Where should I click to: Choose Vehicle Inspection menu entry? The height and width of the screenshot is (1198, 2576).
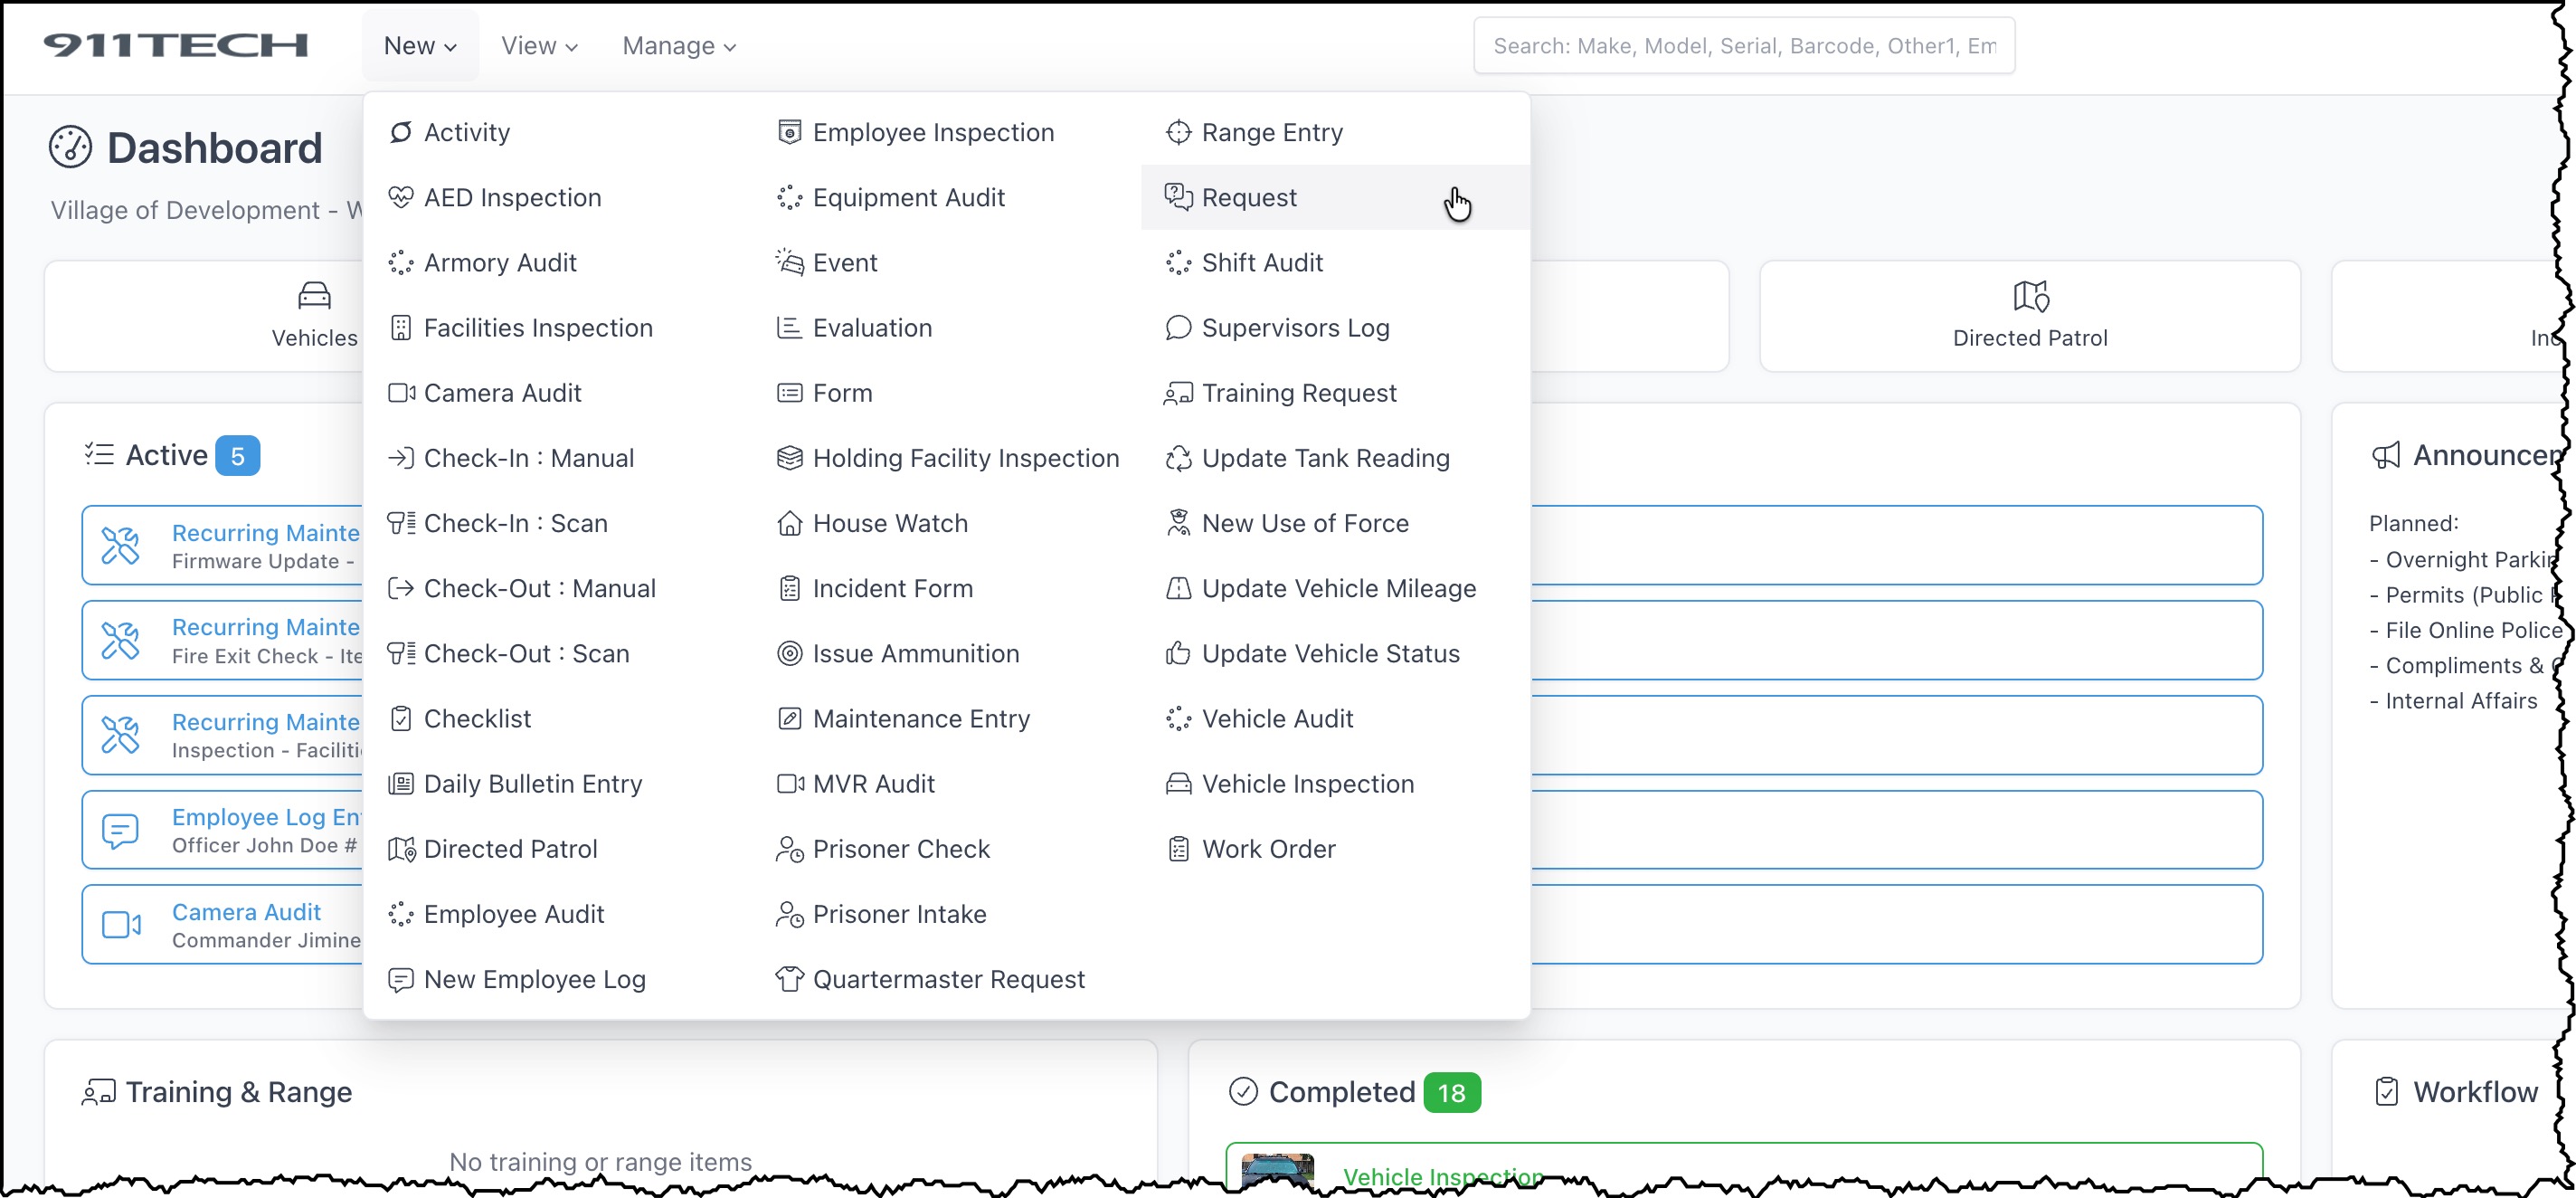click(x=1307, y=783)
